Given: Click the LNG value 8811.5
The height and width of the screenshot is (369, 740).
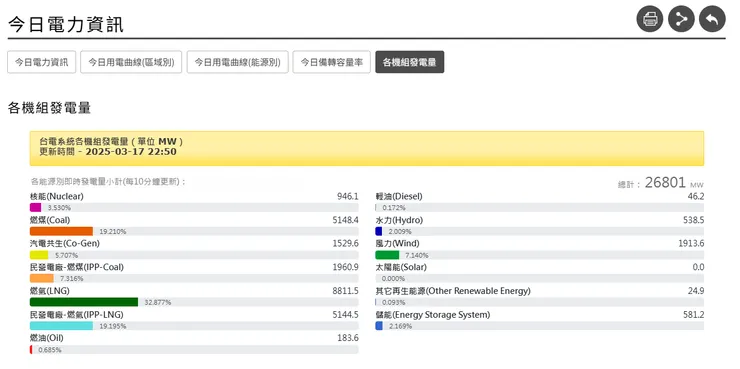Looking at the screenshot, I should 345,291.
